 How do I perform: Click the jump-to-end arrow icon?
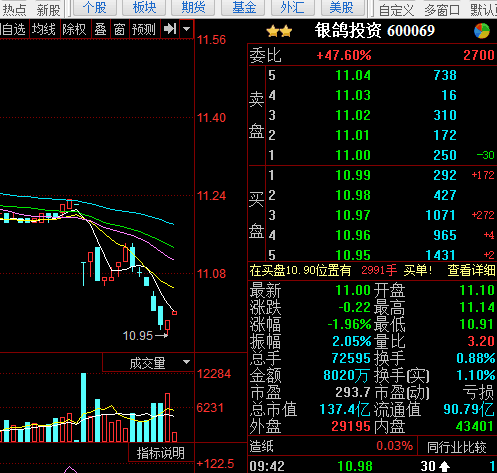pos(170,29)
